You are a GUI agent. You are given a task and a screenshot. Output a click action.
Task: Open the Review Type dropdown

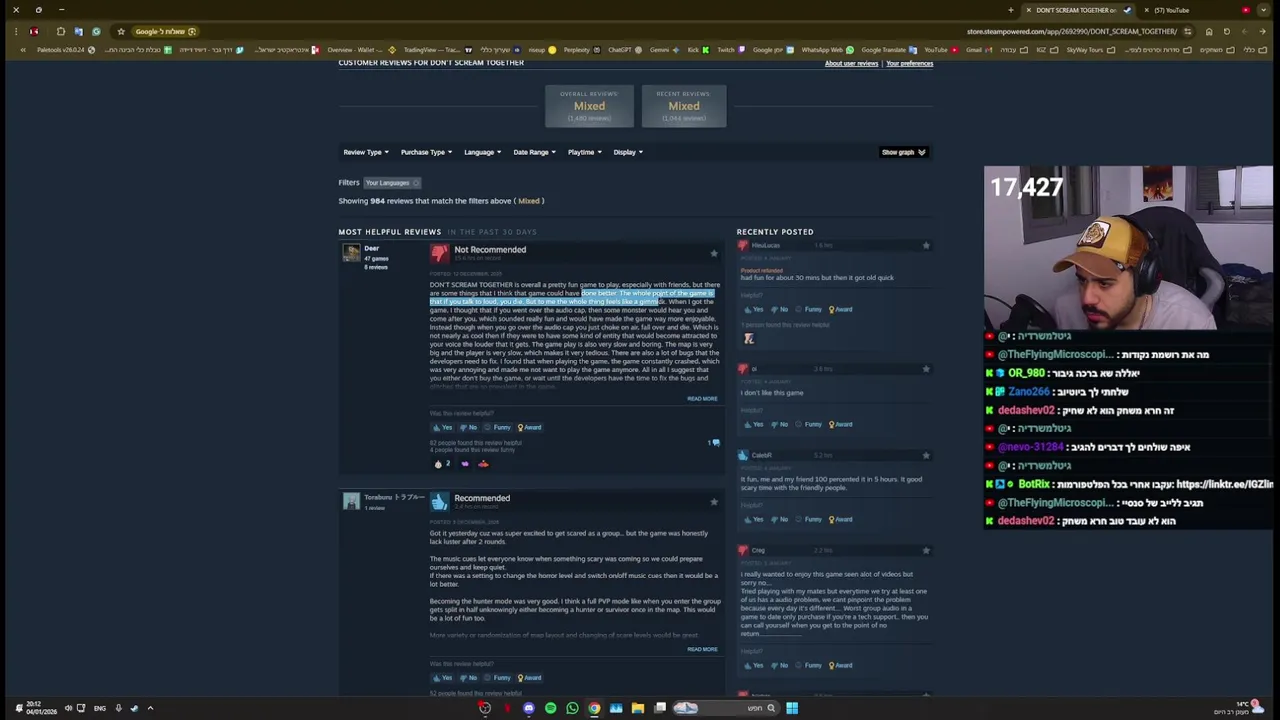[366, 152]
